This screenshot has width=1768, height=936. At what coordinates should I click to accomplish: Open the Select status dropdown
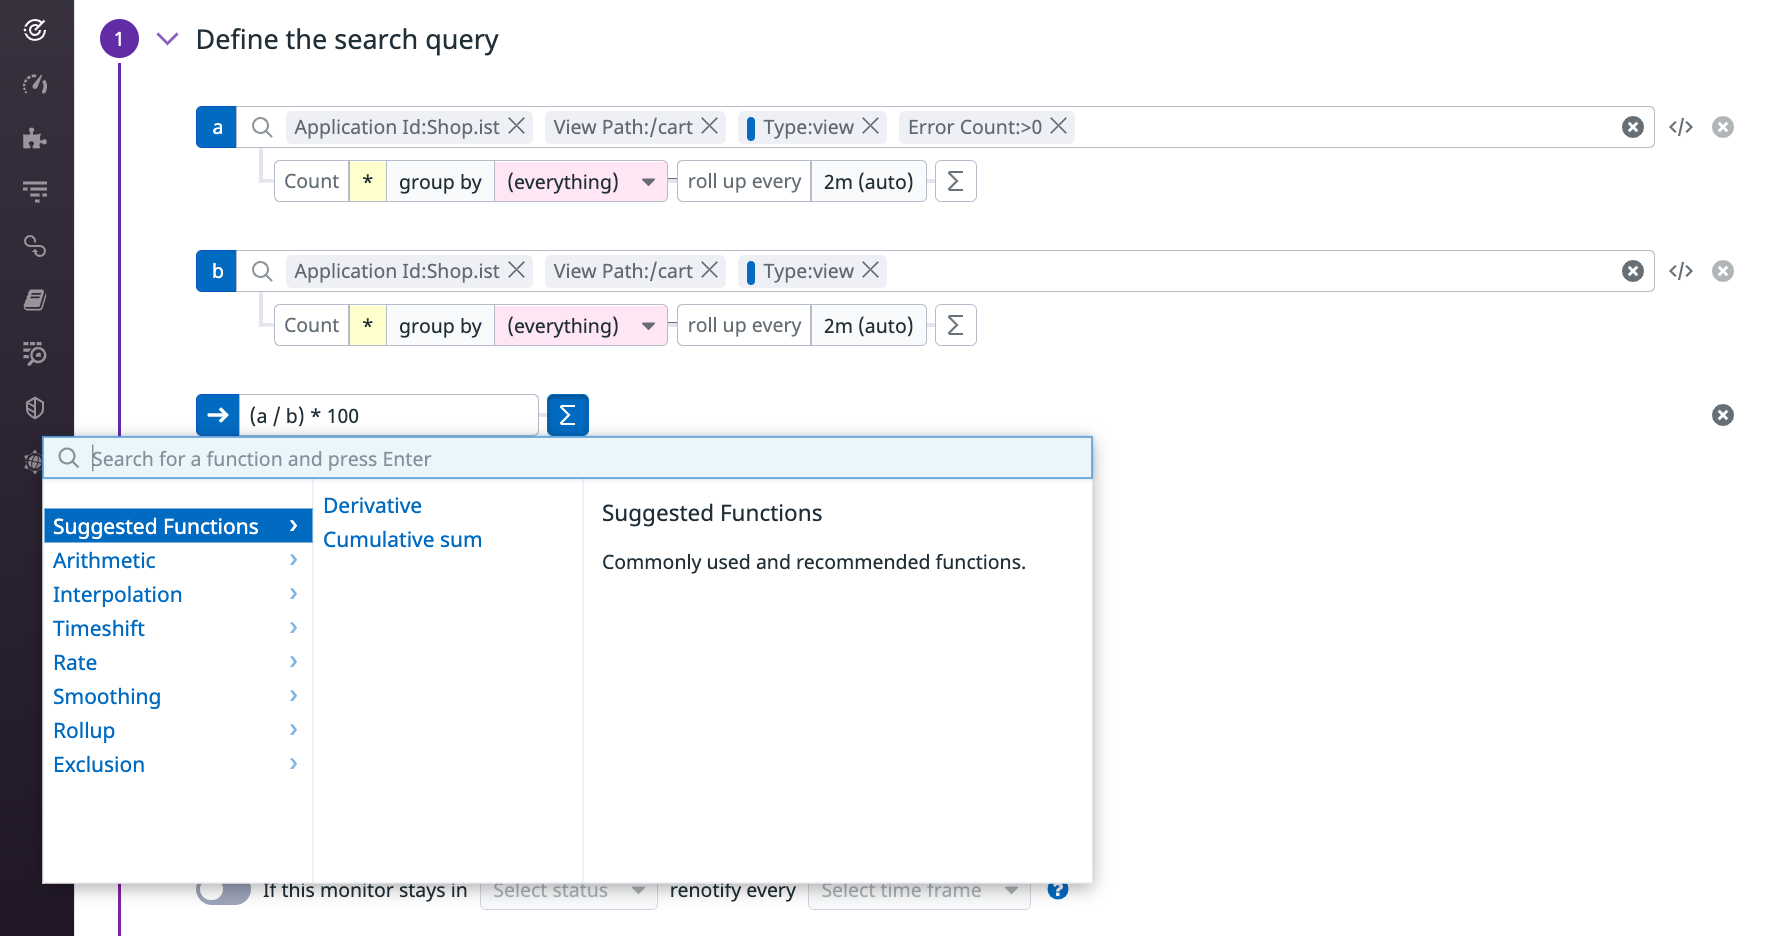(x=567, y=890)
